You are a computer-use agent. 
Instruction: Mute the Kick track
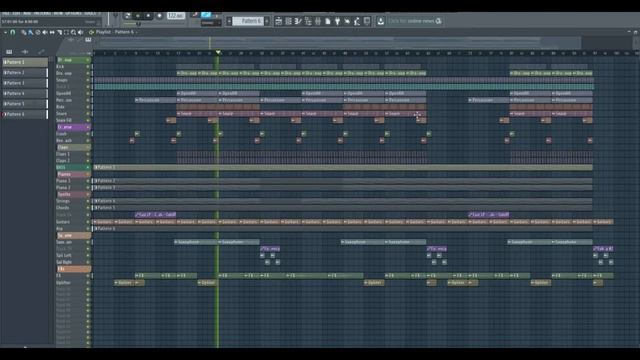(x=88, y=67)
